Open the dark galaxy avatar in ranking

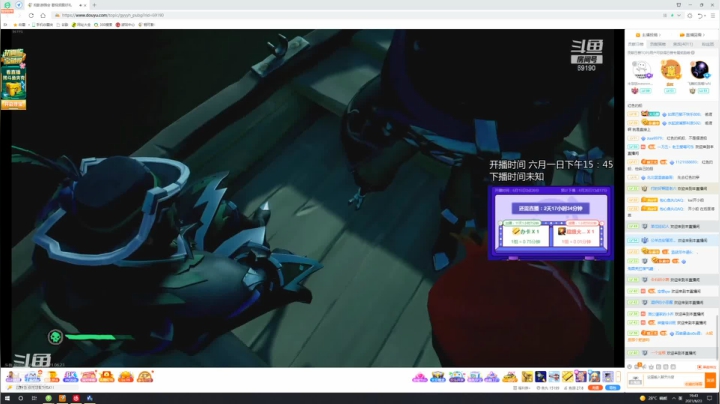click(699, 70)
